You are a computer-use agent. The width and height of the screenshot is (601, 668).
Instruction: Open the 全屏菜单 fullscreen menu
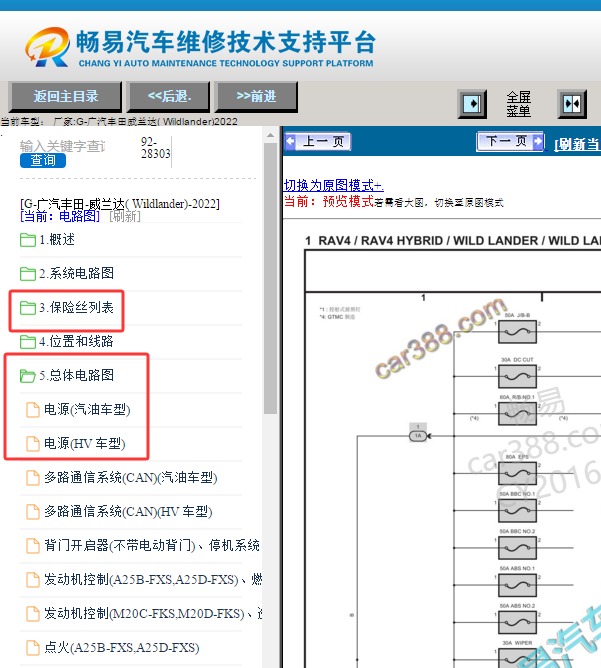(x=518, y=104)
